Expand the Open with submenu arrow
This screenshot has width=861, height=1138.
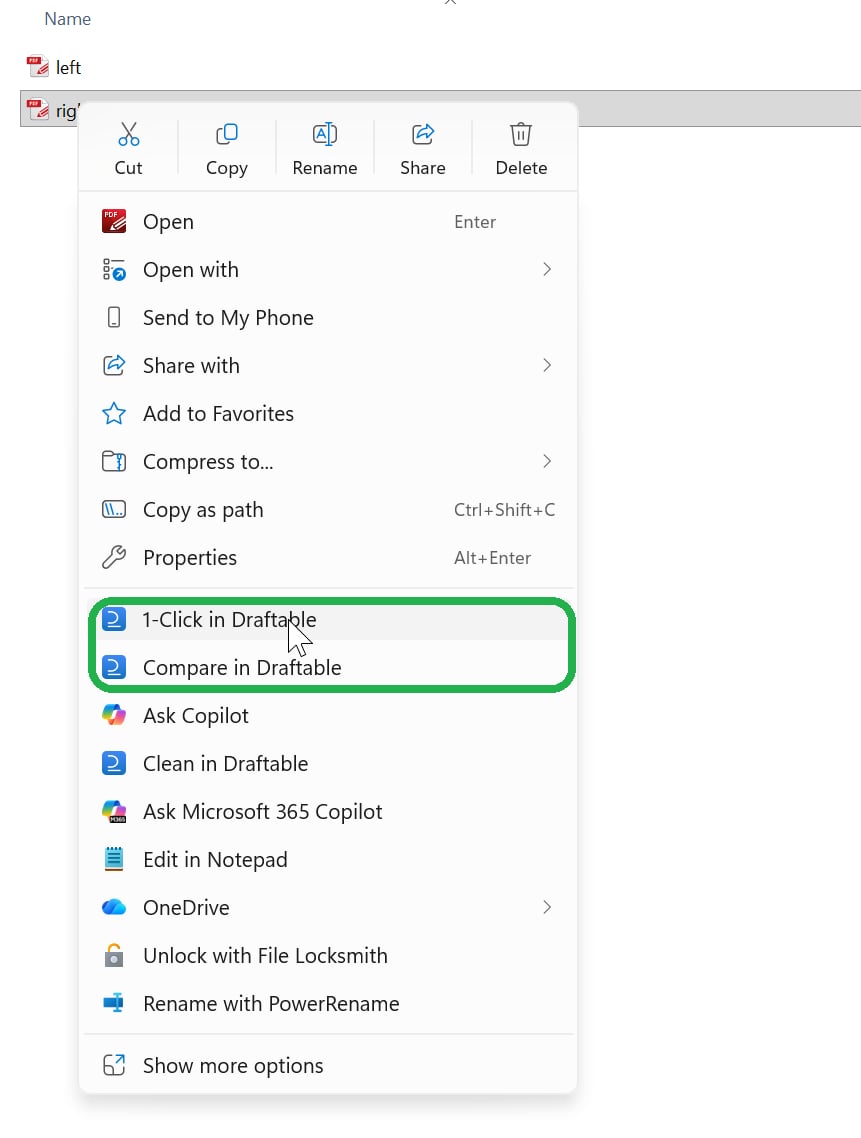pos(547,269)
